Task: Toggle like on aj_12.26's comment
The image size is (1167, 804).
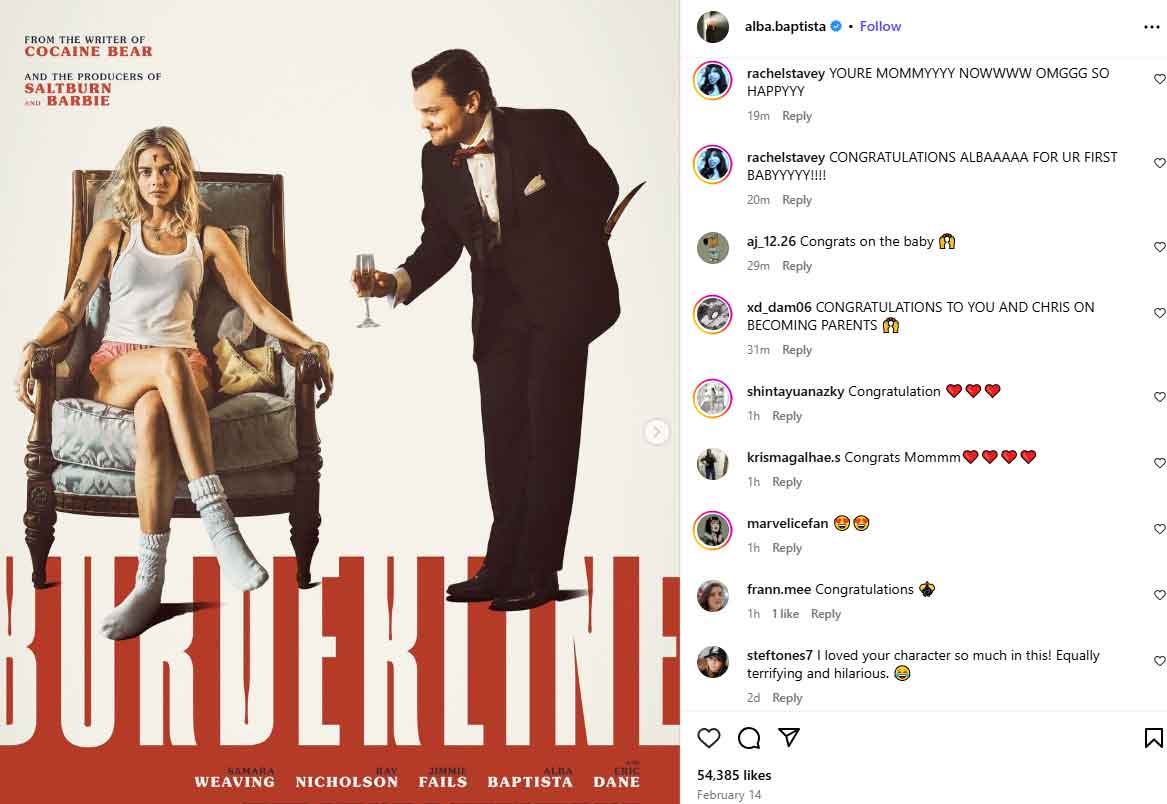Action: (x=1159, y=246)
